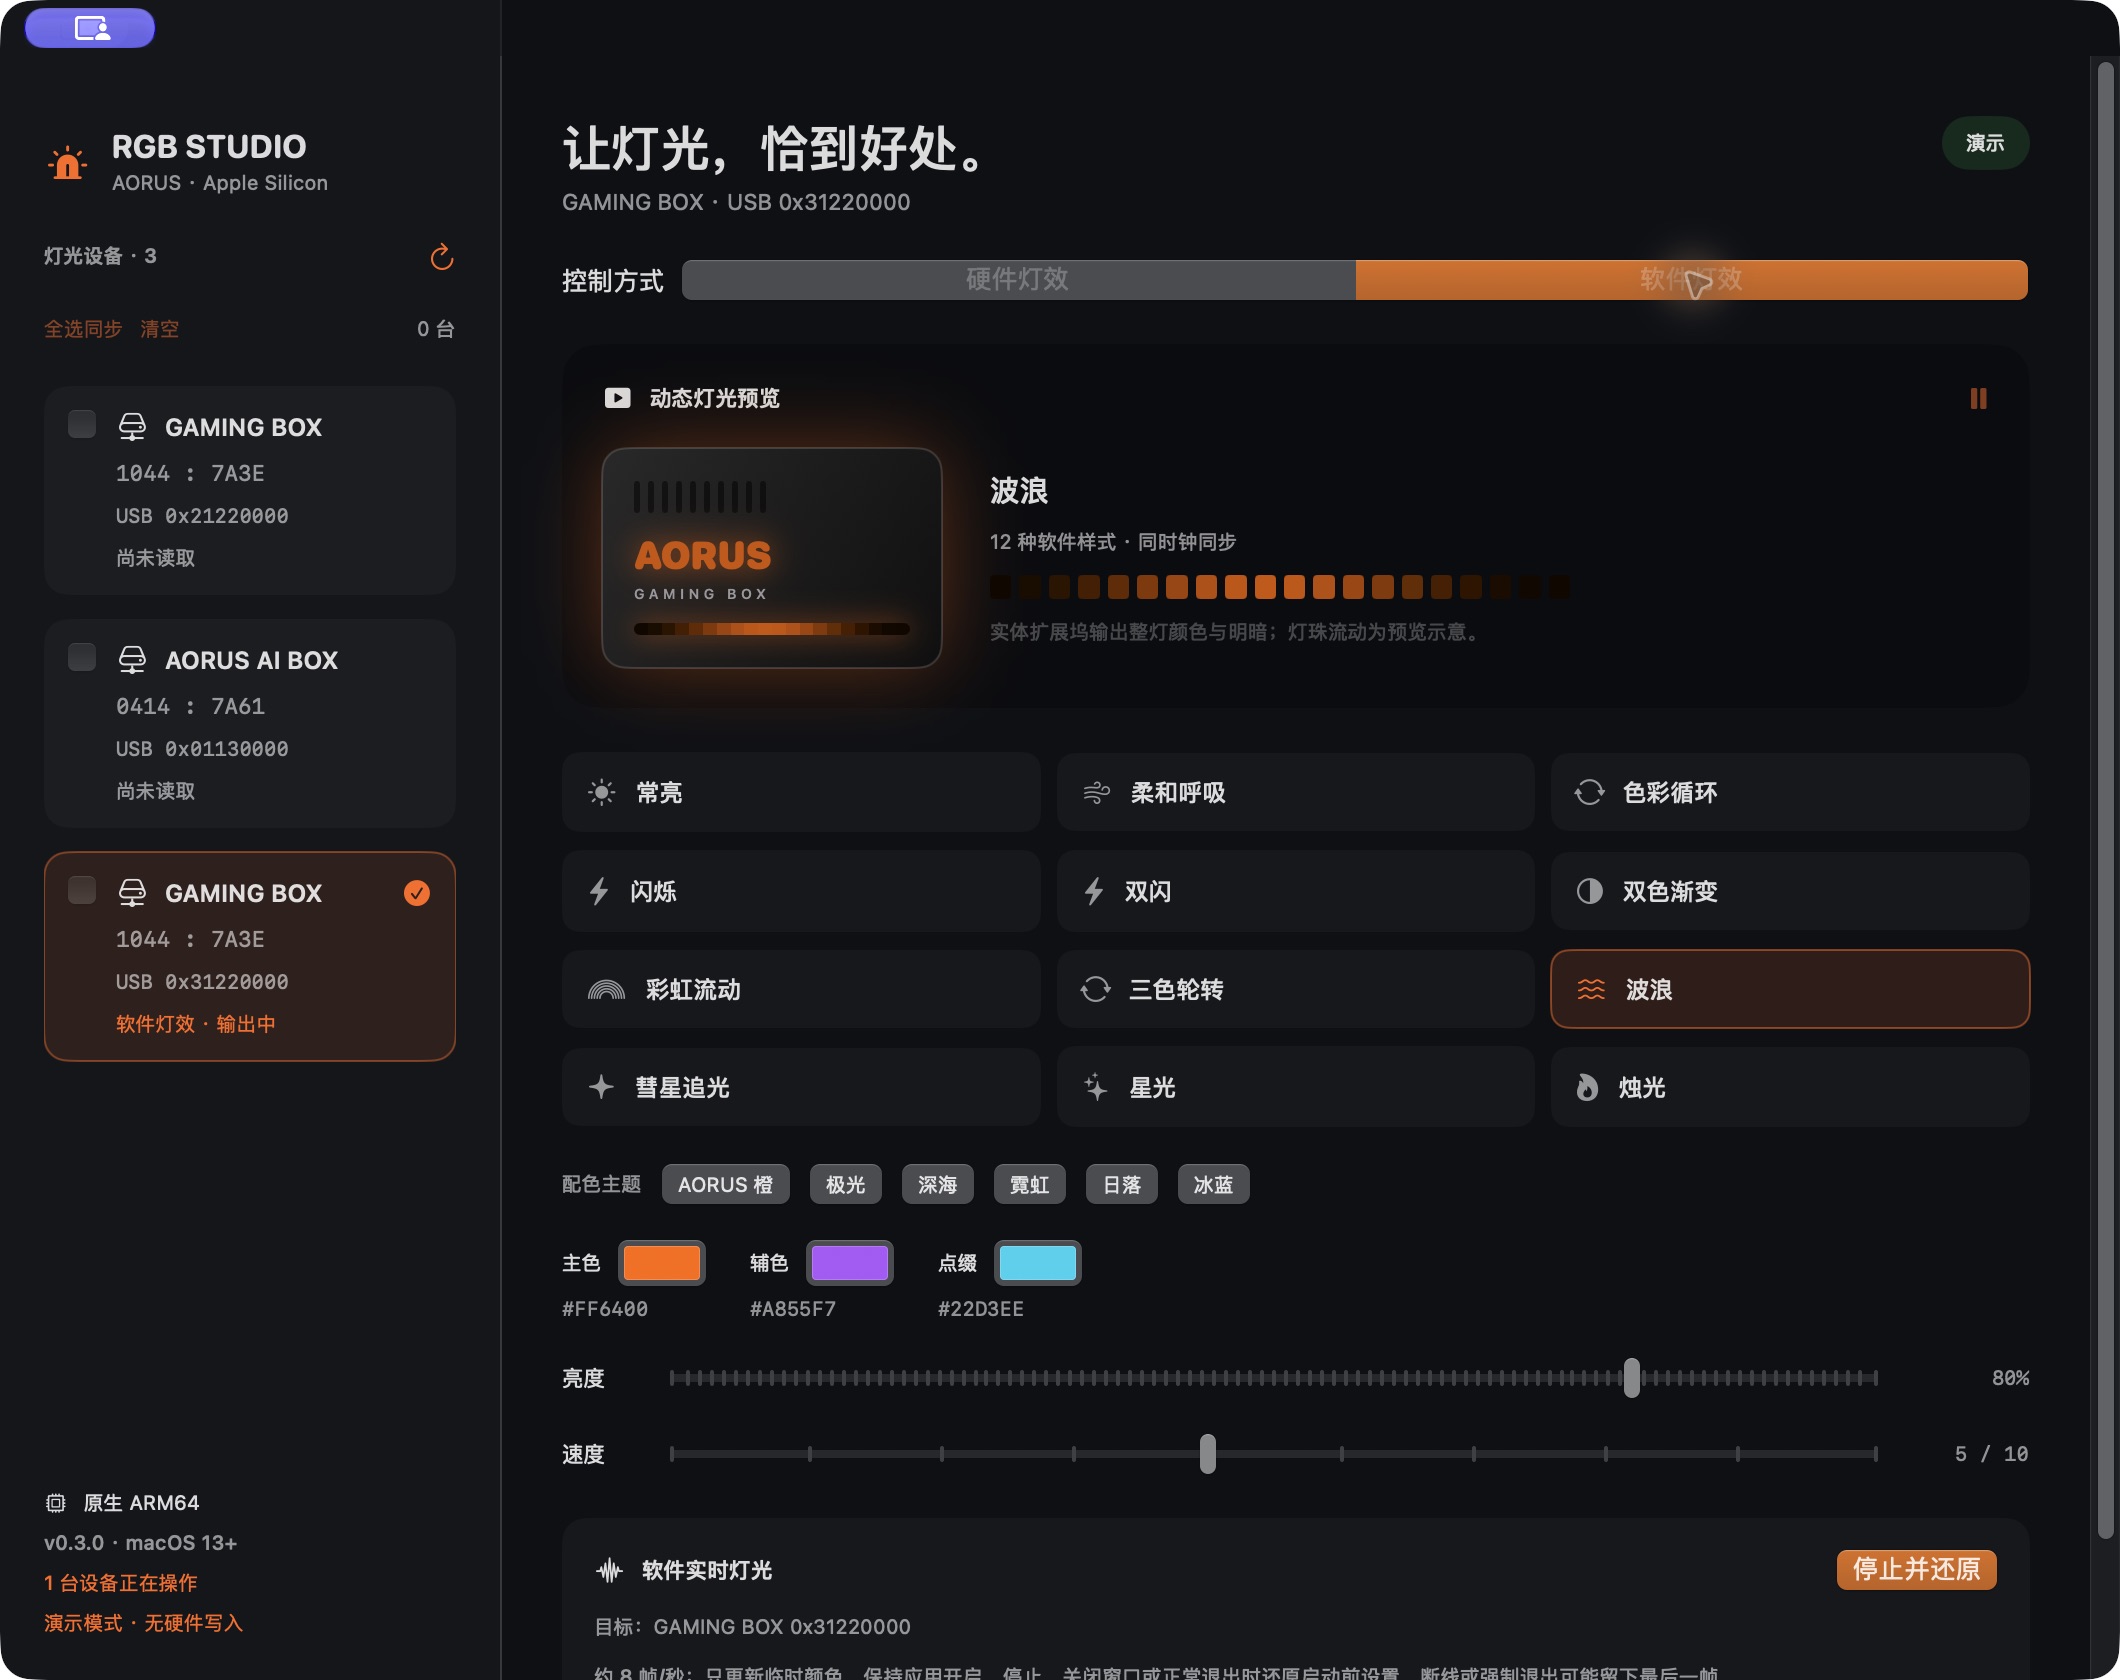Pick the 双色渐变 two-color gradient effect
This screenshot has width=2120, height=1680.
pyautogui.click(x=1790, y=891)
